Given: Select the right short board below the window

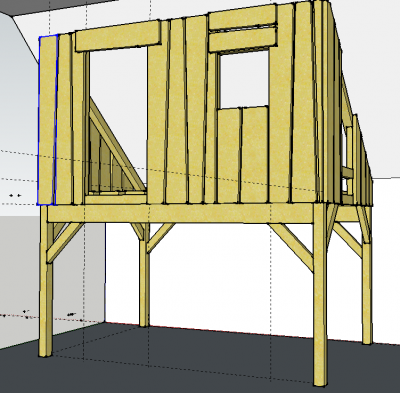Looking at the screenshot, I should [x=255, y=155].
